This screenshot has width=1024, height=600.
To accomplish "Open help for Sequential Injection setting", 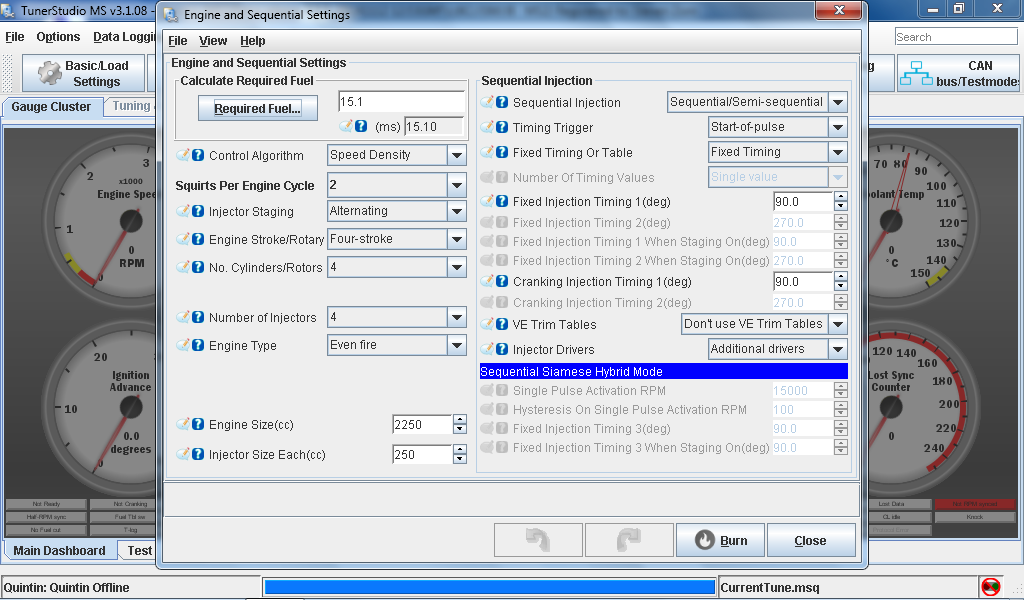I will pyautogui.click(x=502, y=102).
